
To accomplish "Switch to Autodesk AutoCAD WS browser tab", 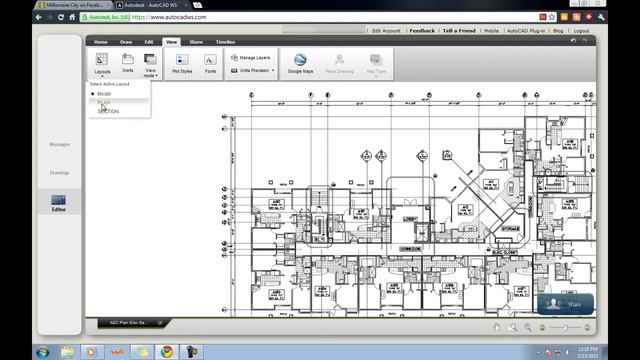I will (x=151, y=5).
